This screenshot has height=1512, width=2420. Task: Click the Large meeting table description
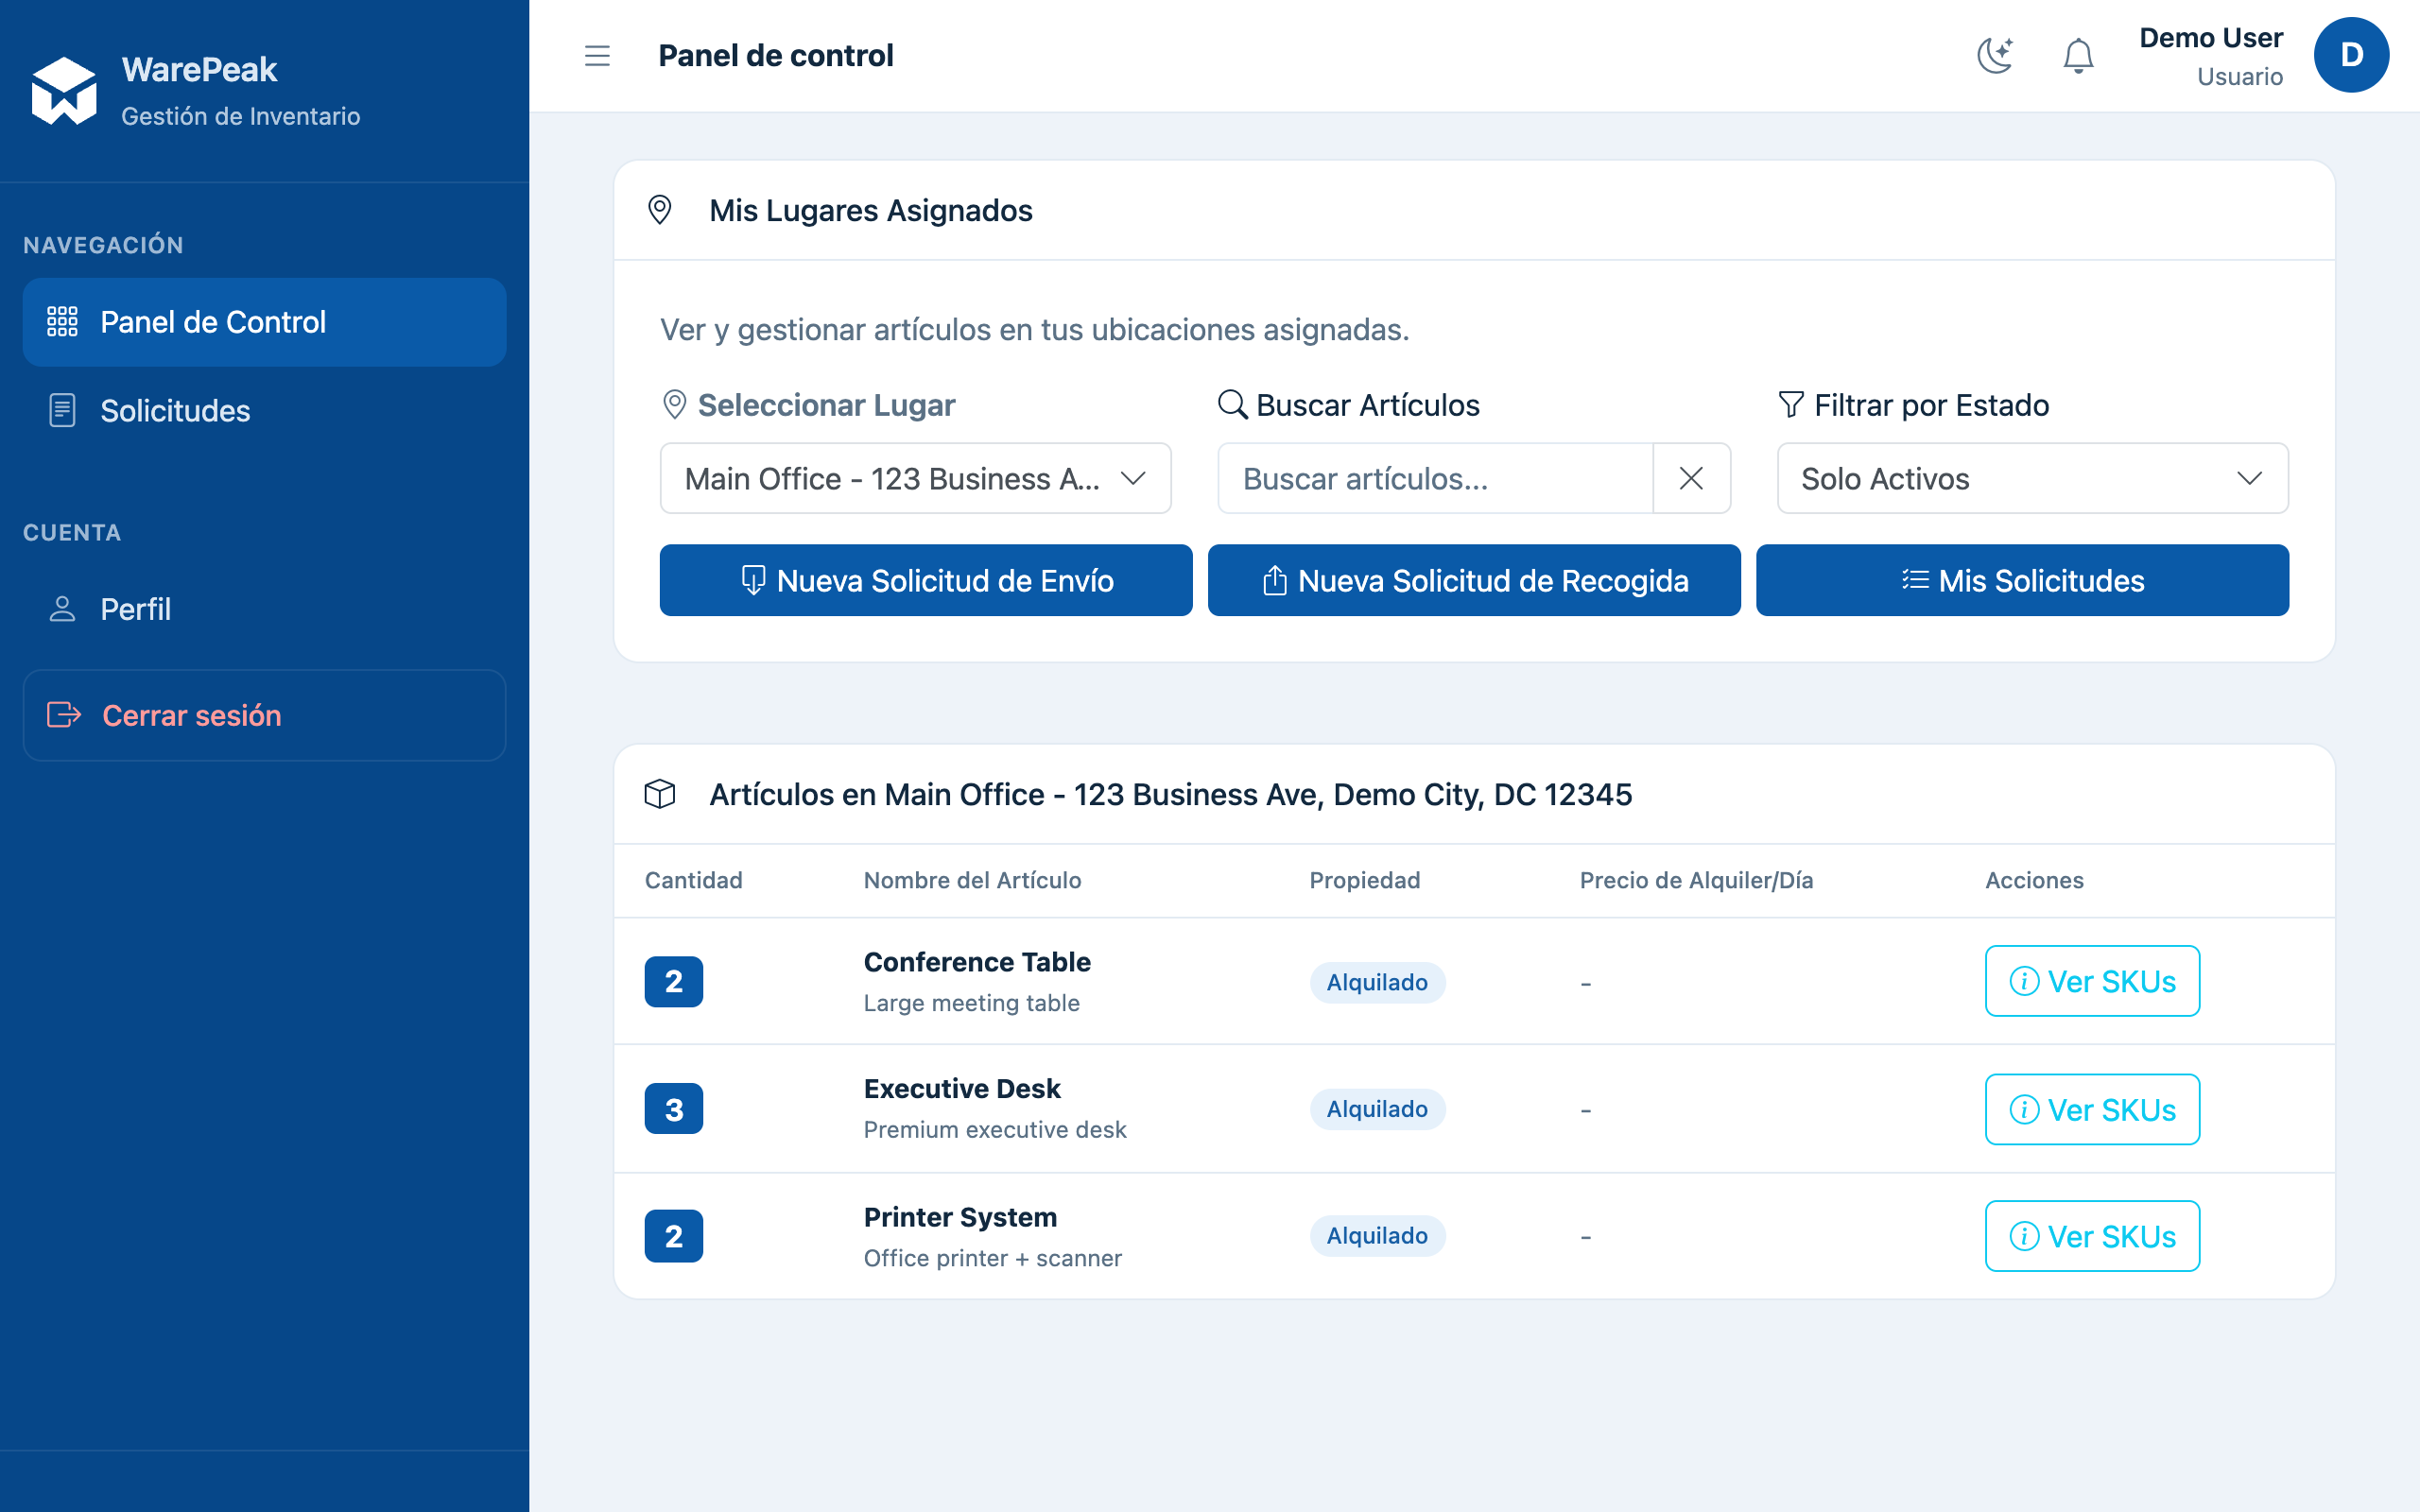click(x=971, y=1003)
